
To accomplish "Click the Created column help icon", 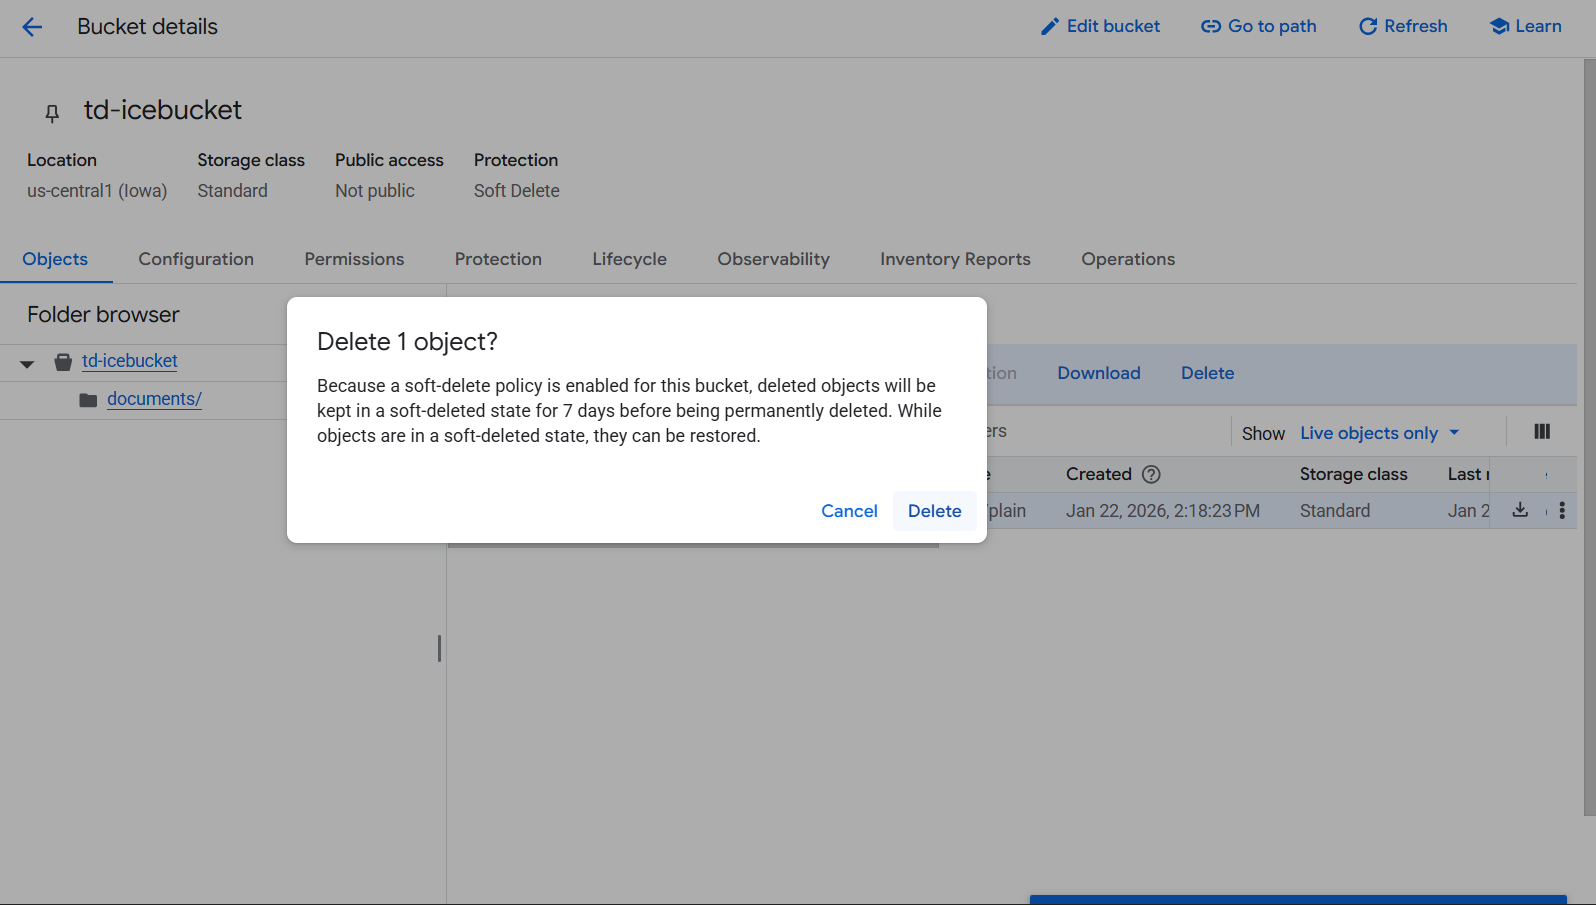I will click(x=1151, y=474).
